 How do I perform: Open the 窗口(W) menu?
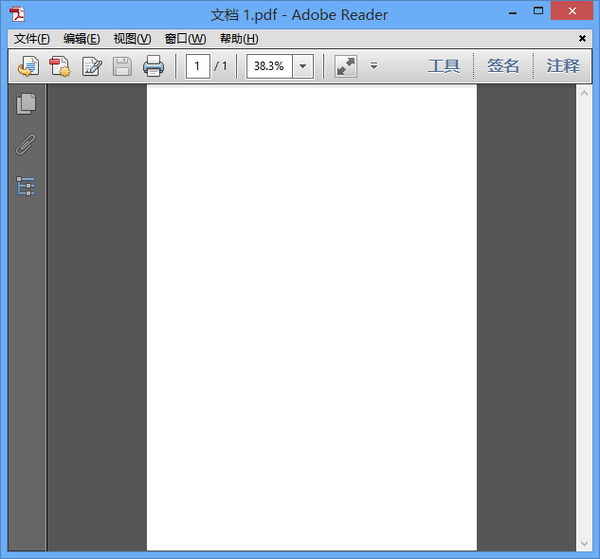pos(185,39)
